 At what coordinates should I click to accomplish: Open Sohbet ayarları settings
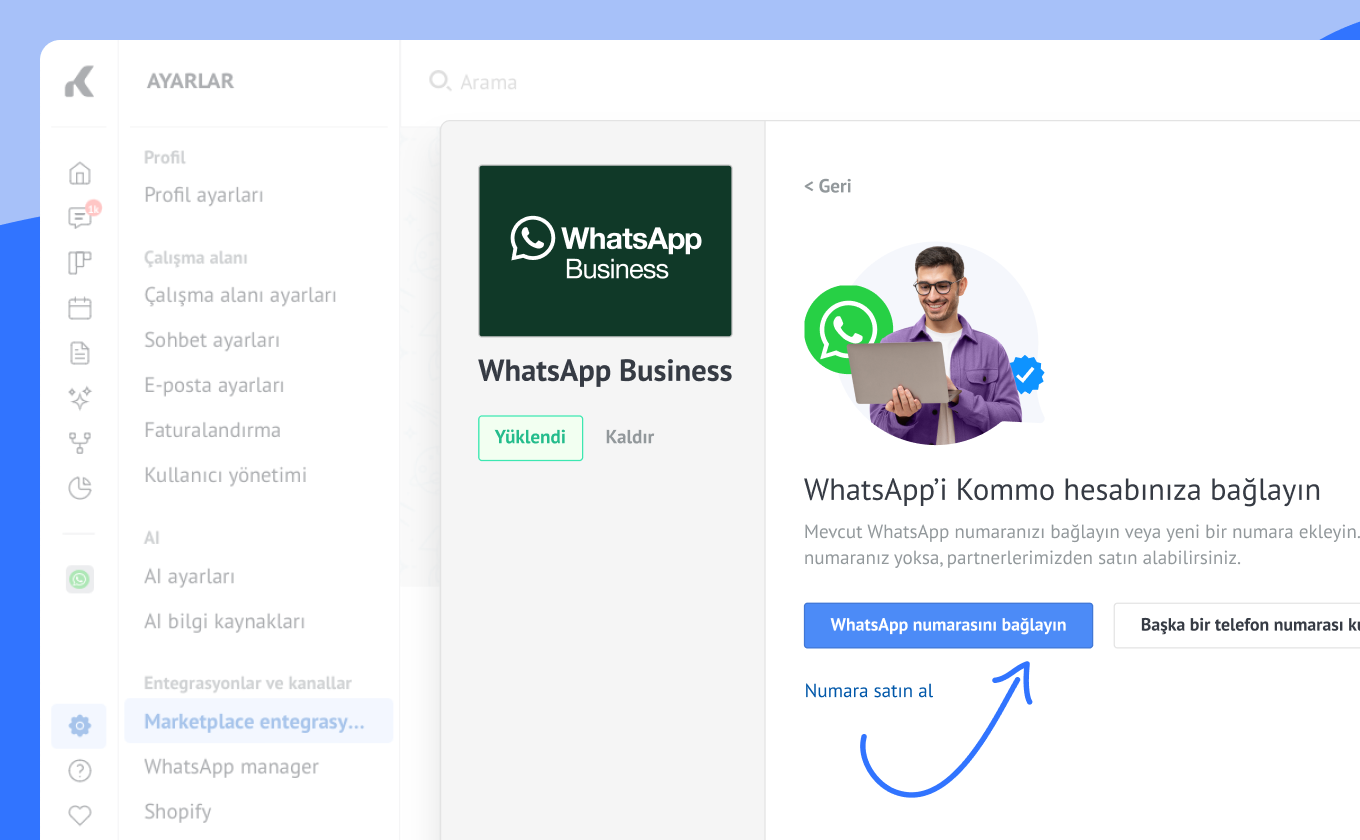click(212, 340)
